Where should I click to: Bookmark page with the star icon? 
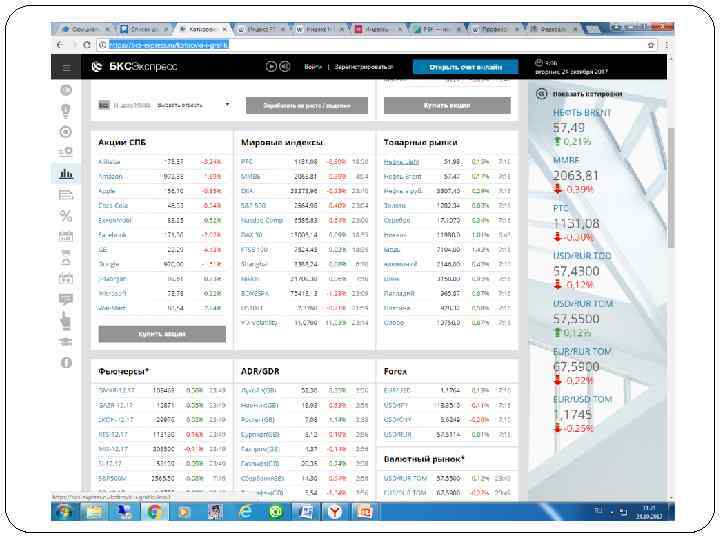point(651,45)
